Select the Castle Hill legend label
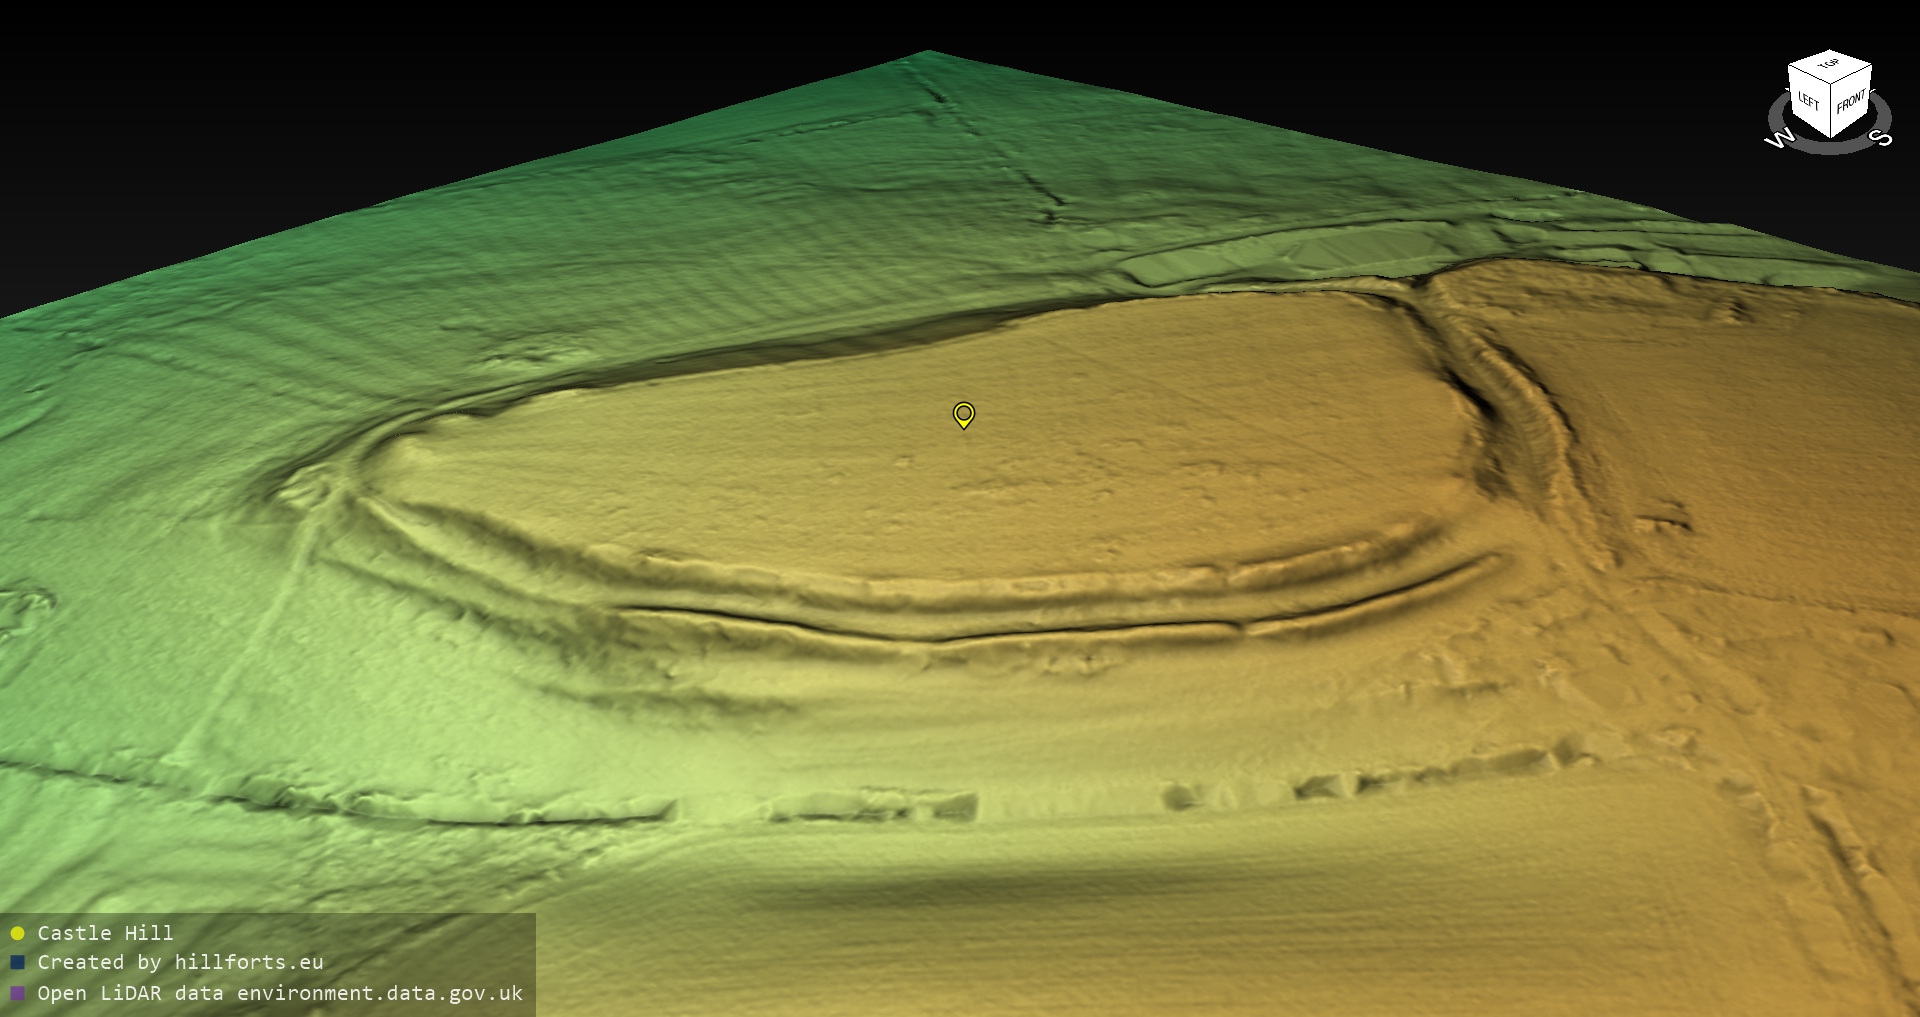The image size is (1920, 1017). [105, 933]
